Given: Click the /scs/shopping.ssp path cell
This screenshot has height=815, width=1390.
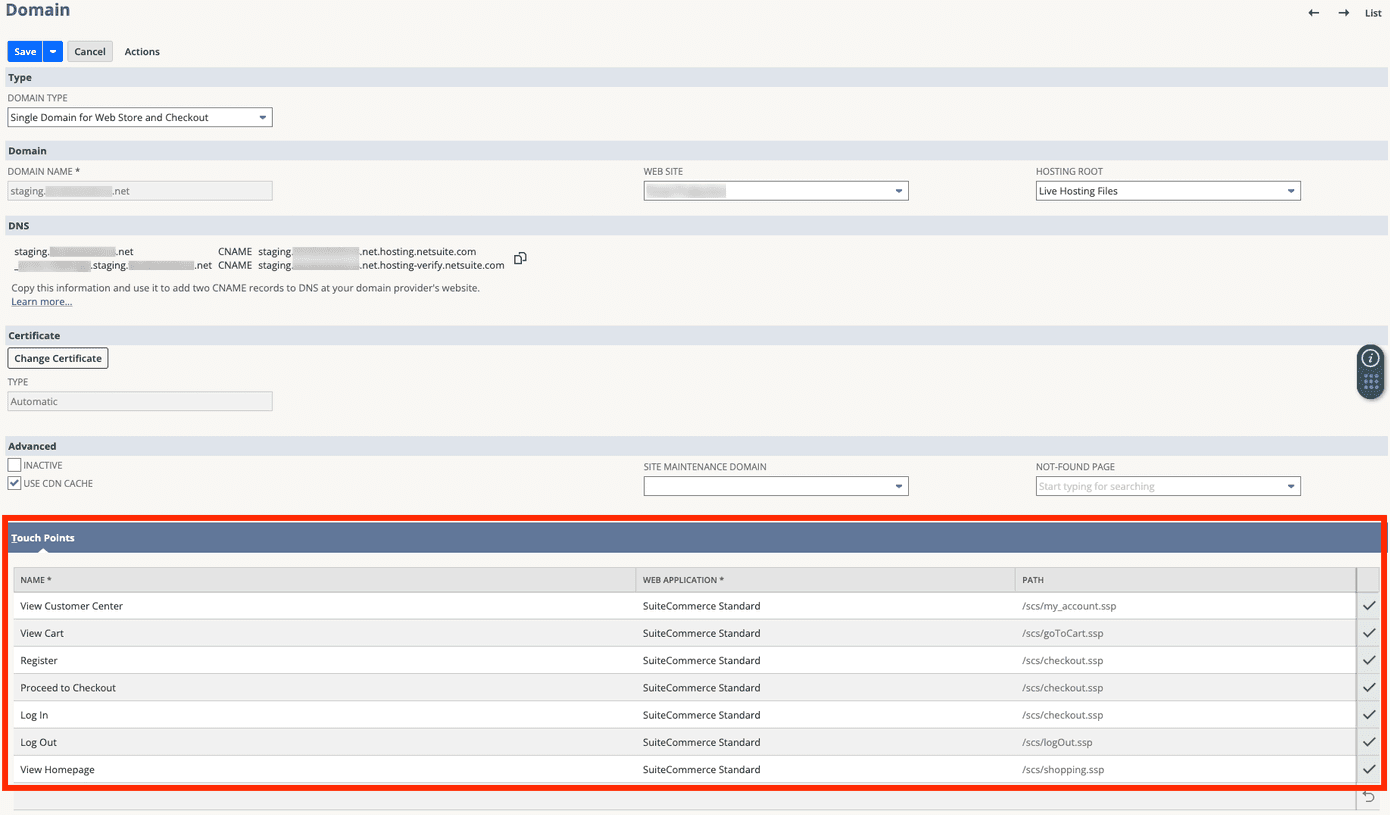Looking at the screenshot, I should (1185, 769).
